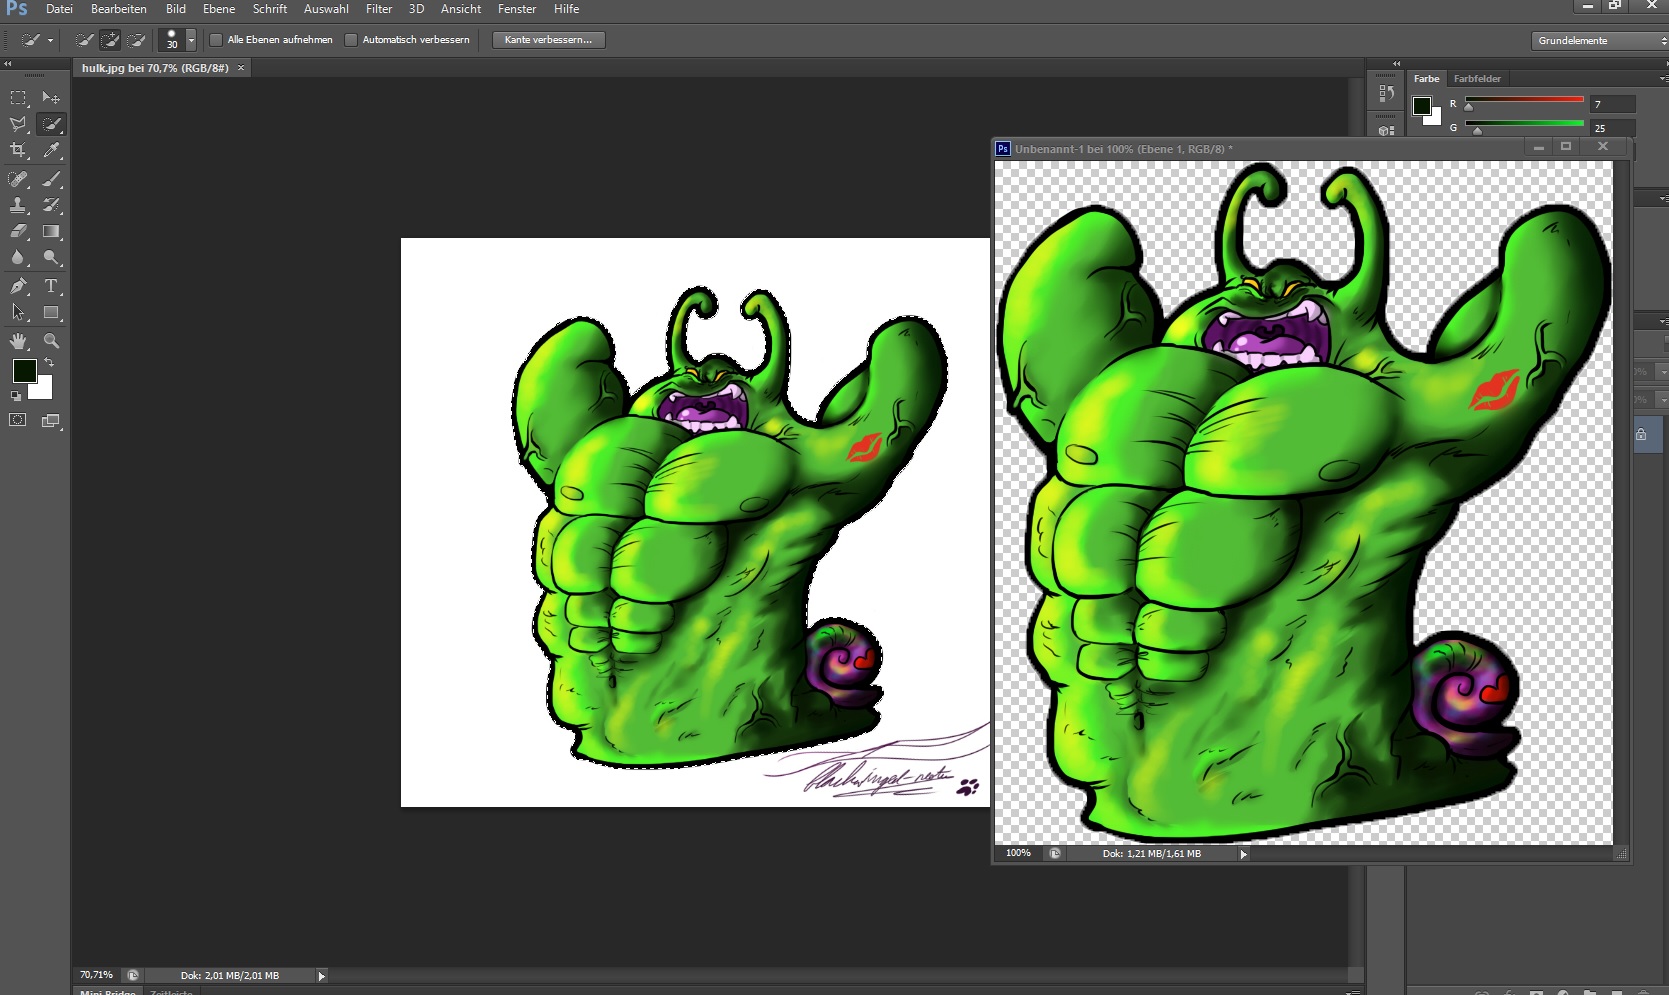Image resolution: width=1669 pixels, height=995 pixels.
Task: Choose the Pen tool
Action: (x=18, y=286)
